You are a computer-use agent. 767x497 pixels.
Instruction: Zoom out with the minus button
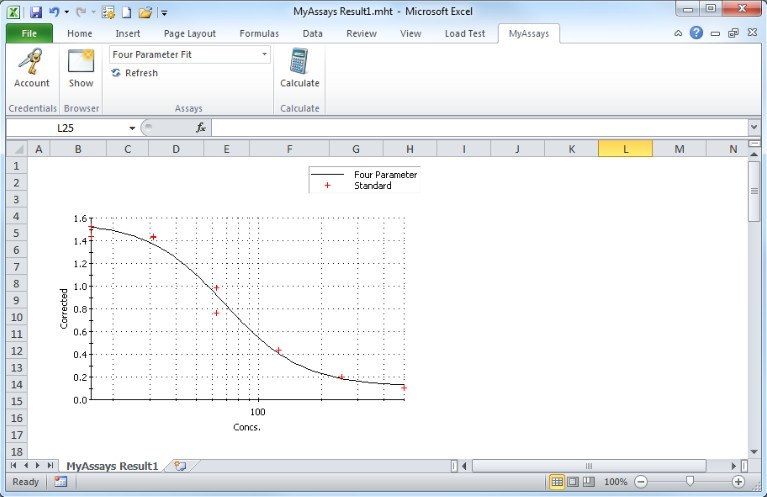pyautogui.click(x=641, y=482)
